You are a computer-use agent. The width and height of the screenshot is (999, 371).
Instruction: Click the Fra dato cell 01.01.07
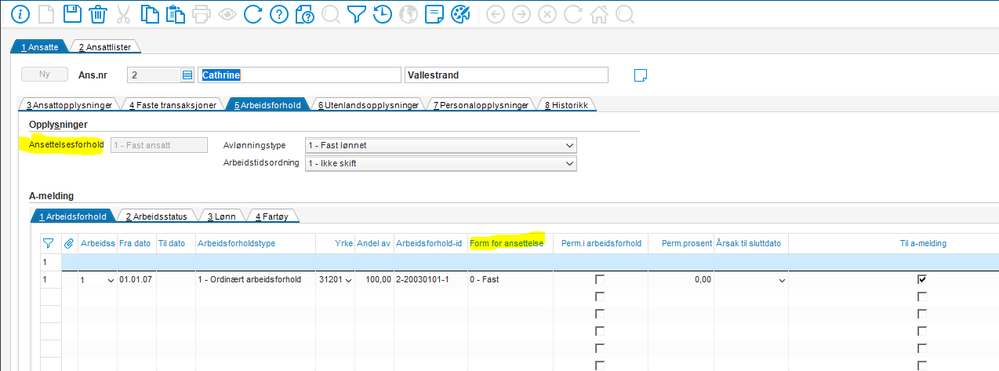[x=136, y=280]
